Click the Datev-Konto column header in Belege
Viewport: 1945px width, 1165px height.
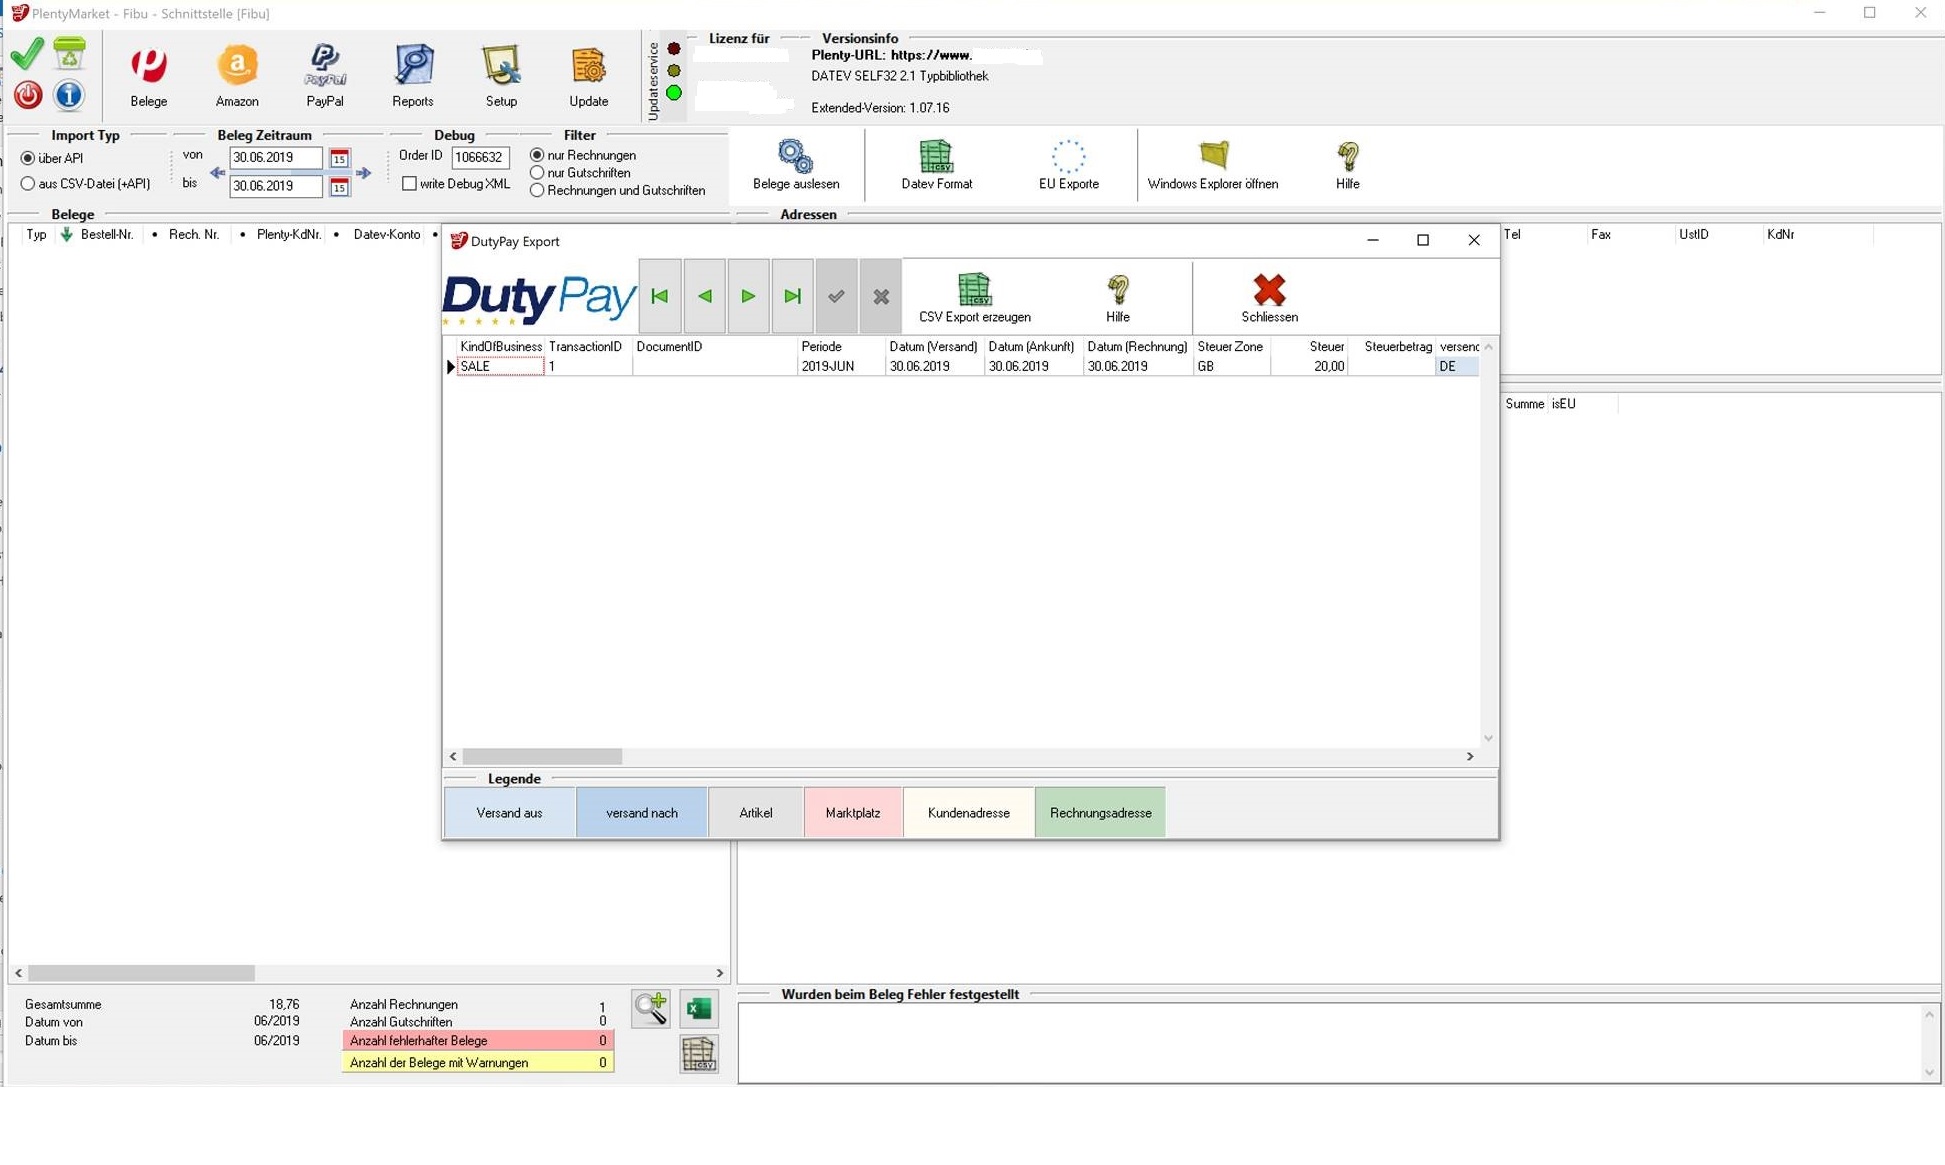[x=387, y=235]
